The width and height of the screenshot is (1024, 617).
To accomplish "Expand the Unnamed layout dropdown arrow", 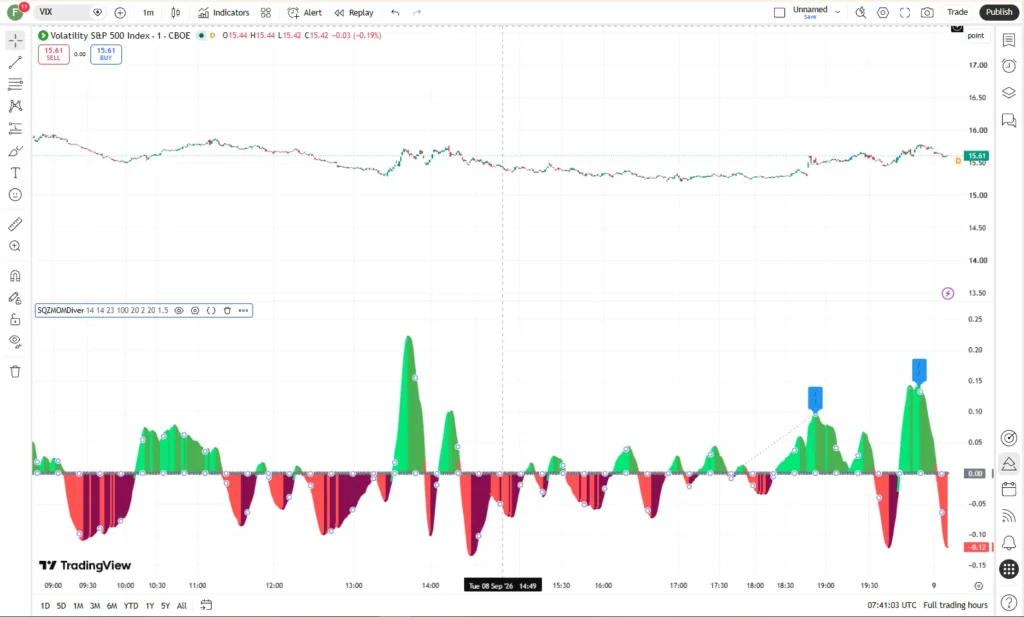I will tap(837, 12).
